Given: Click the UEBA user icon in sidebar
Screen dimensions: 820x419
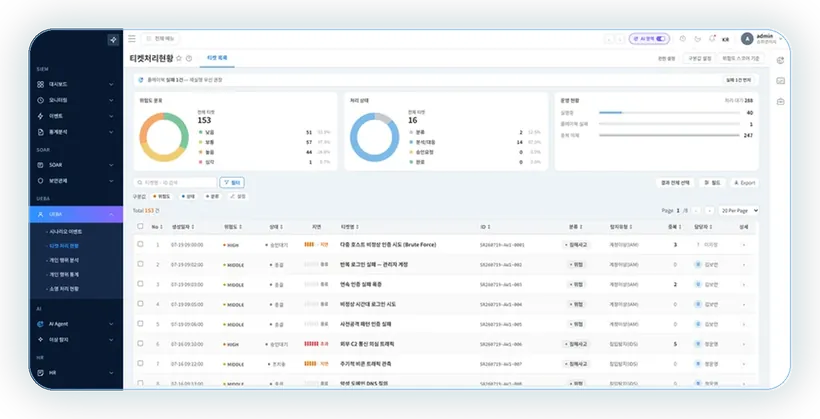Looking at the screenshot, I should pos(41,214).
